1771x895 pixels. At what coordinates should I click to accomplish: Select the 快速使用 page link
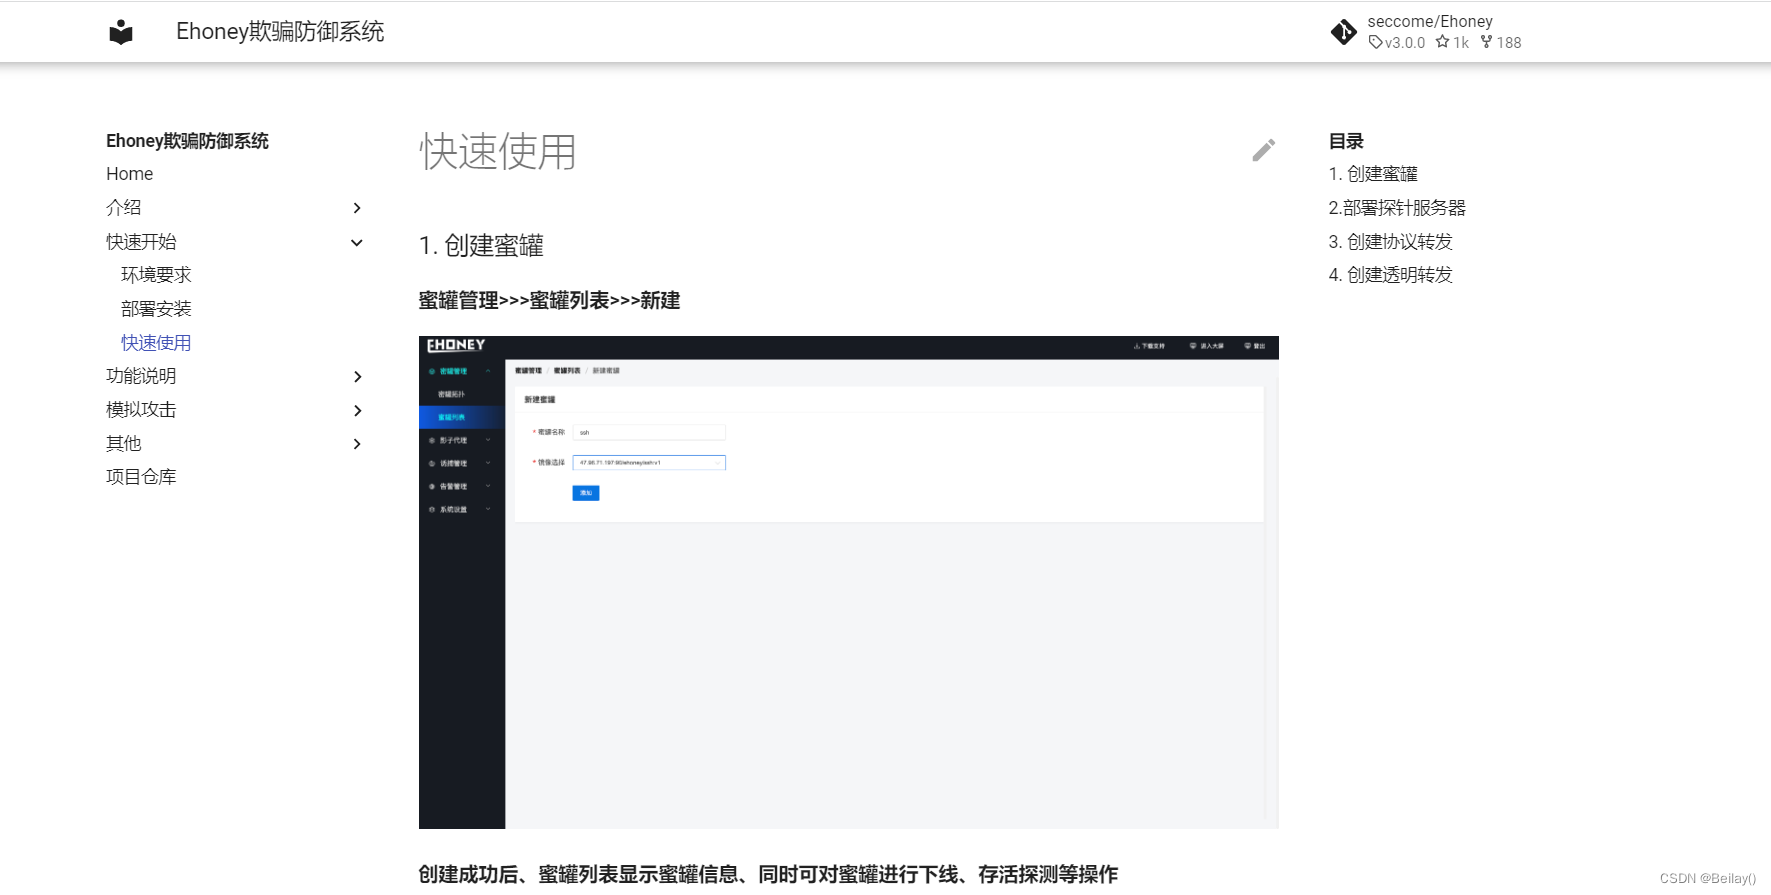156,343
